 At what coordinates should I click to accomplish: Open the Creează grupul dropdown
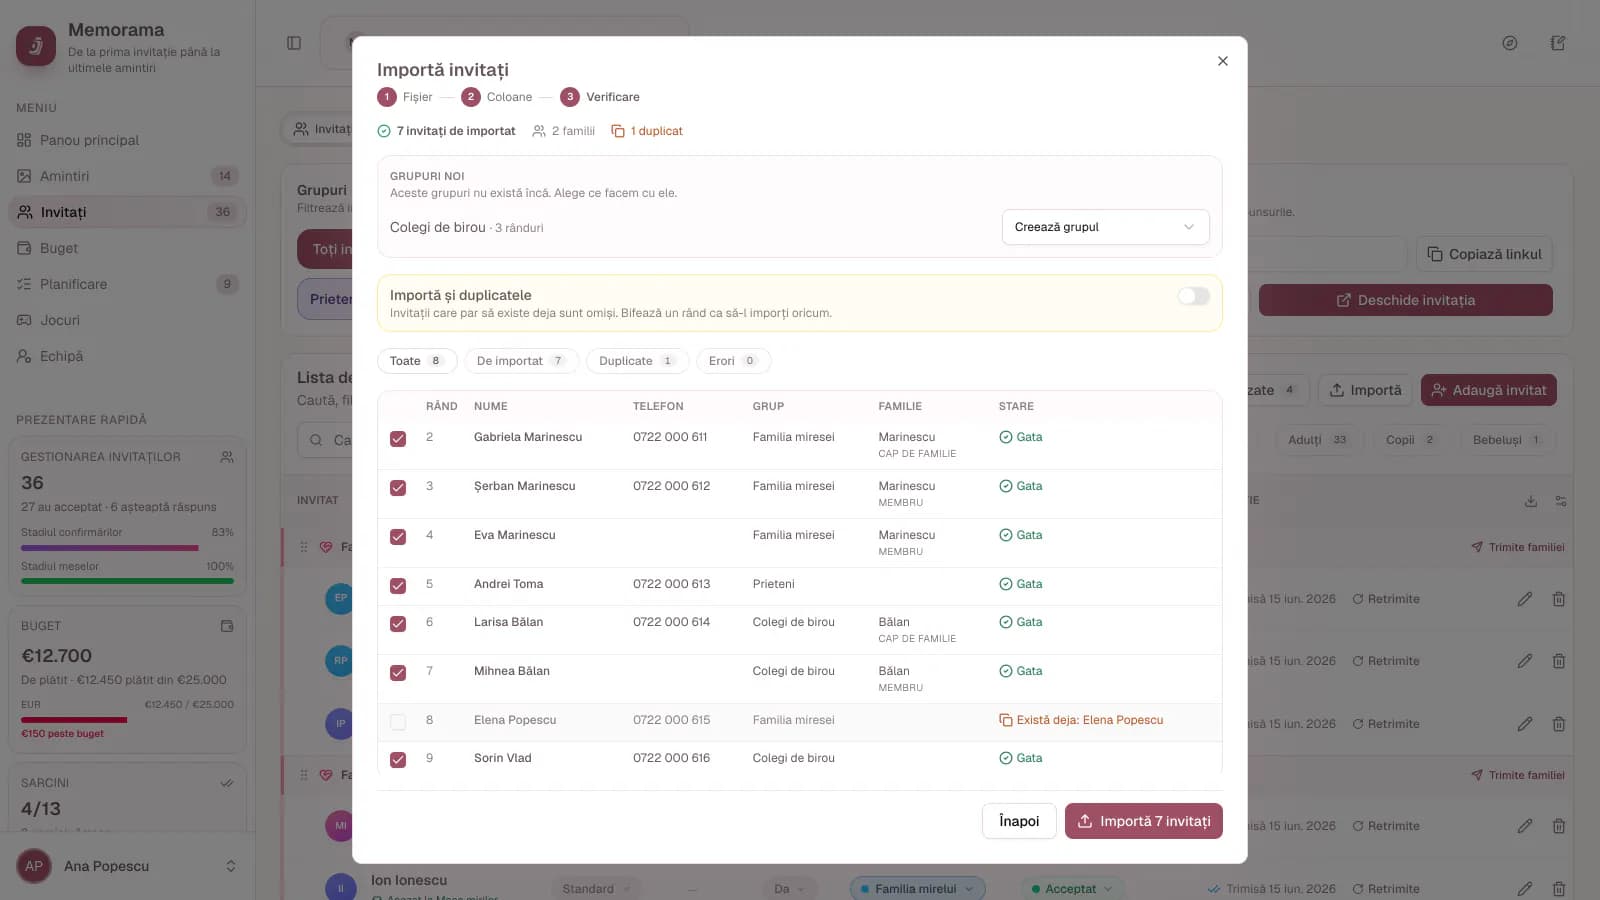[x=1105, y=227]
